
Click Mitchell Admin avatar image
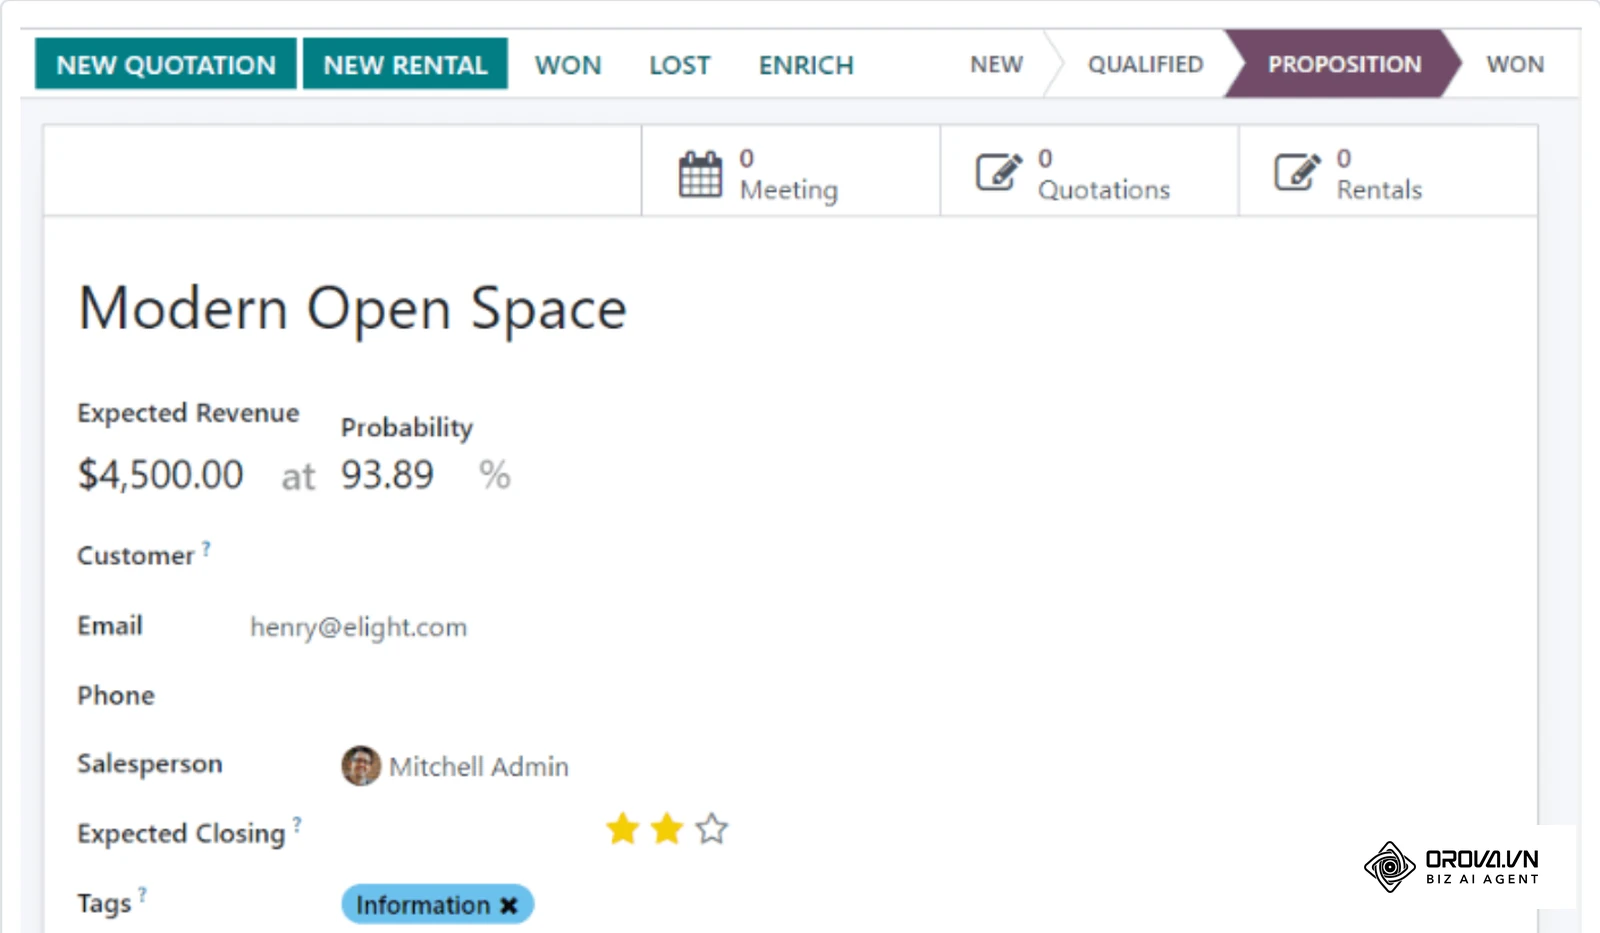pos(361,766)
